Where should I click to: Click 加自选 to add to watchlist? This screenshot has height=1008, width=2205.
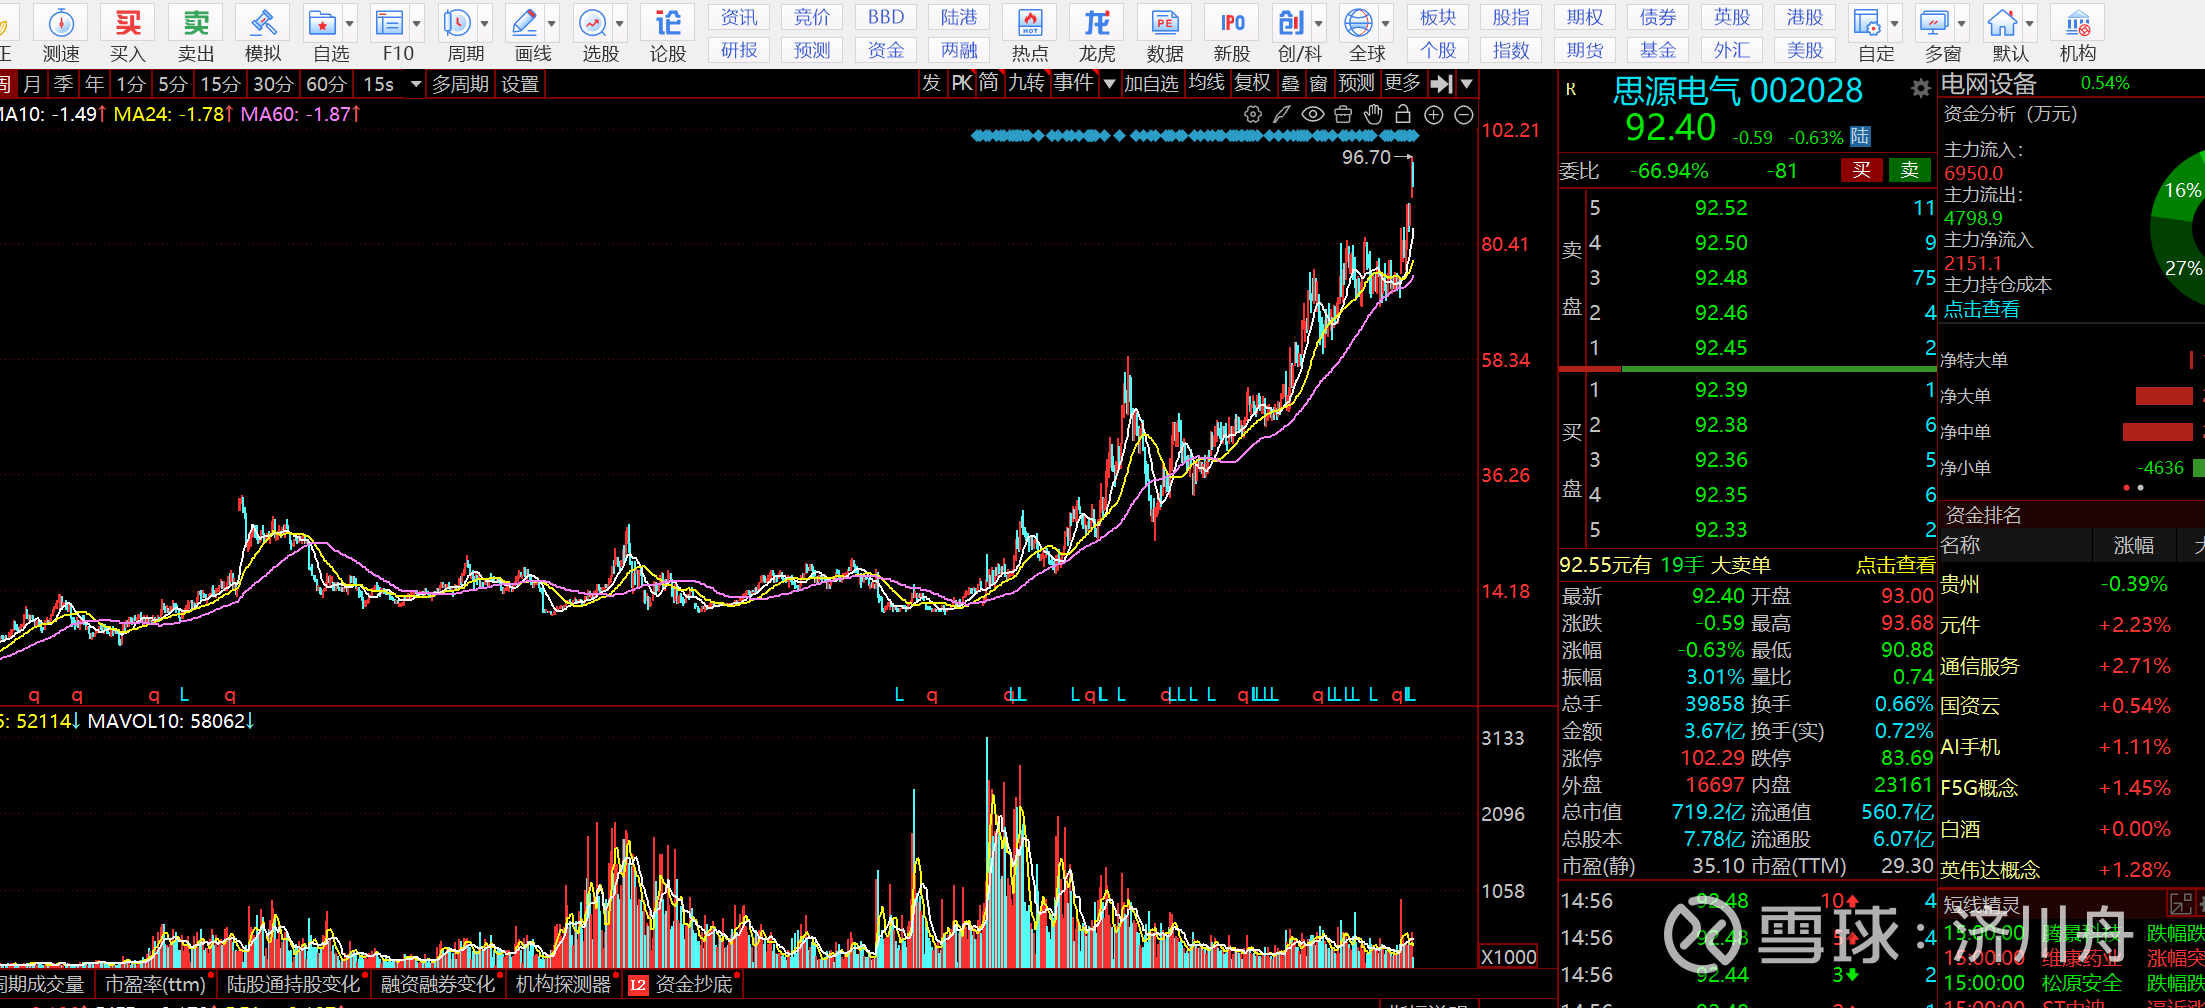click(x=1151, y=83)
